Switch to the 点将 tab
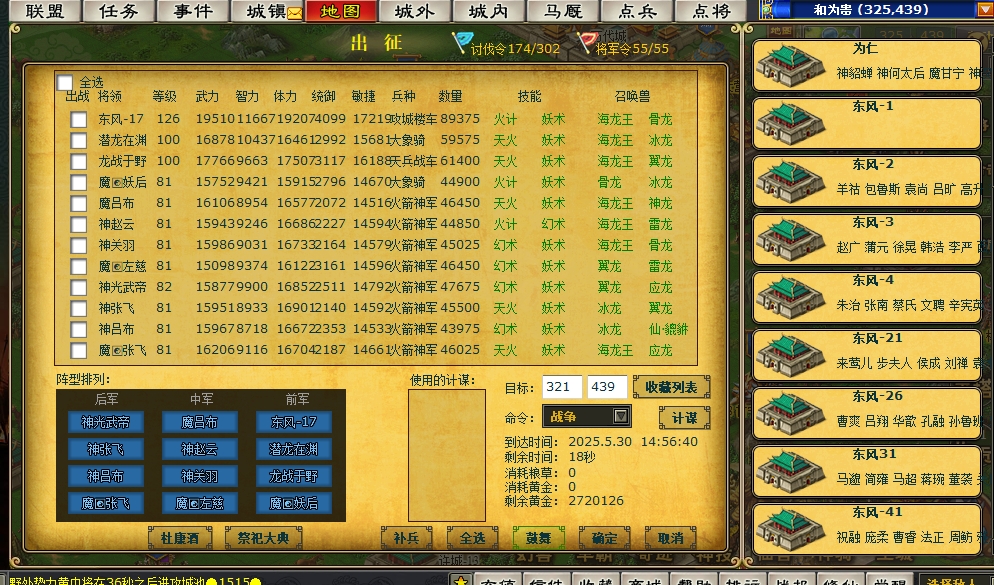The image size is (994, 585). [x=711, y=11]
